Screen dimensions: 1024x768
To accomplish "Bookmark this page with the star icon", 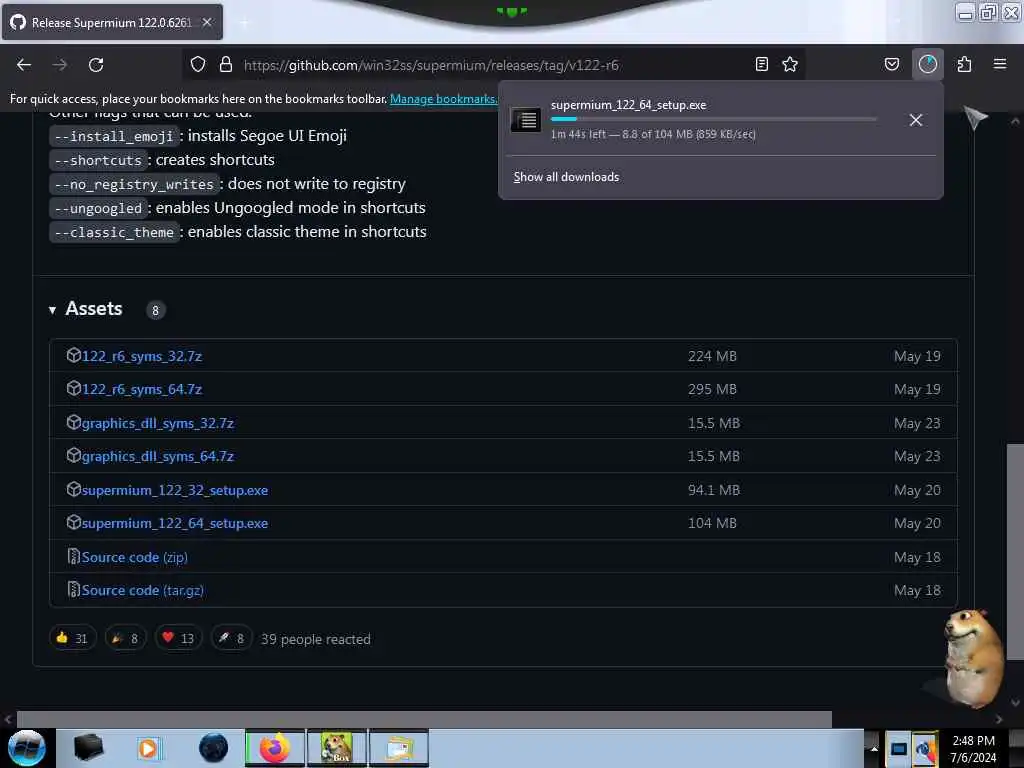I will 790,64.
